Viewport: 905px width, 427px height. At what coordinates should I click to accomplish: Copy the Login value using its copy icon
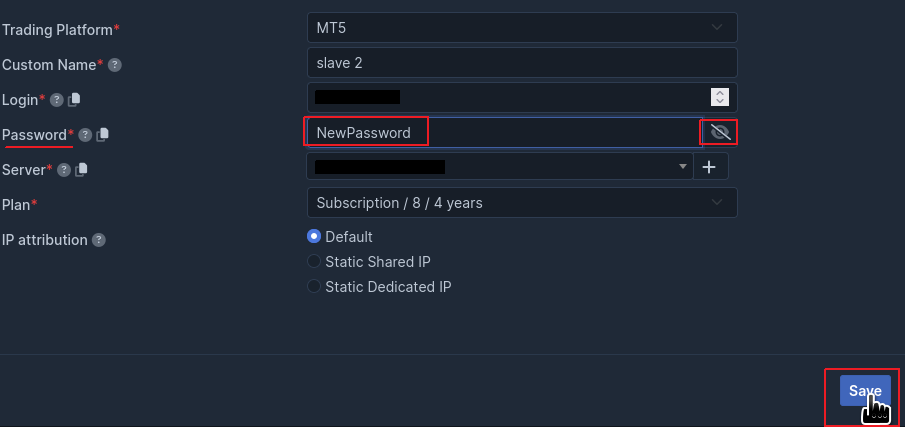74,100
